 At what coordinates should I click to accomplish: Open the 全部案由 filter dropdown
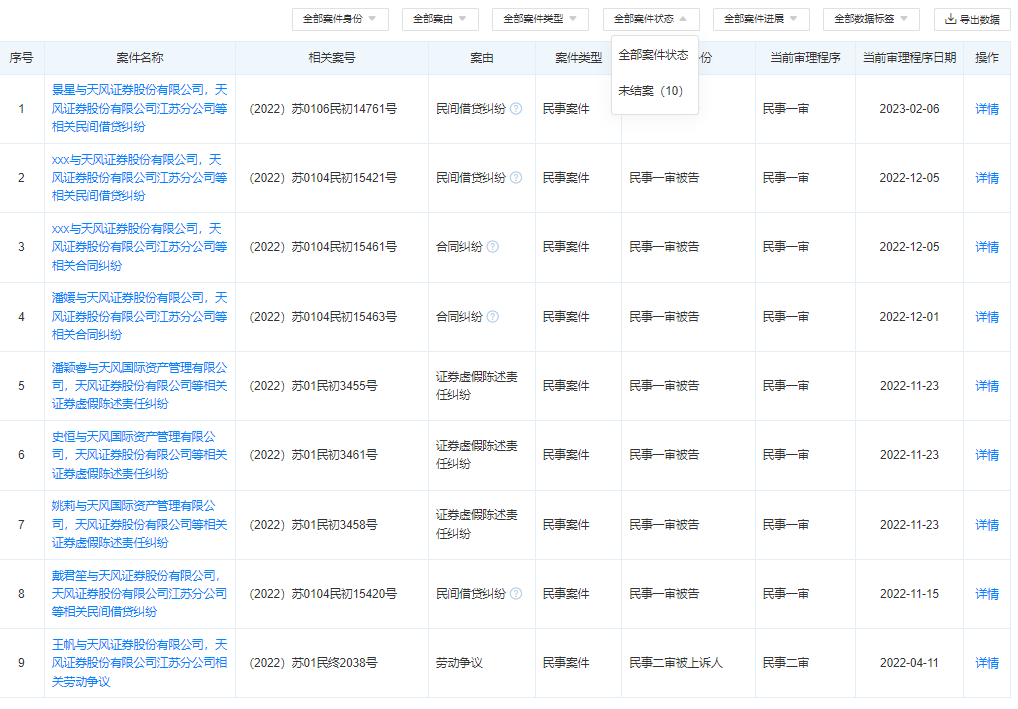coord(440,19)
